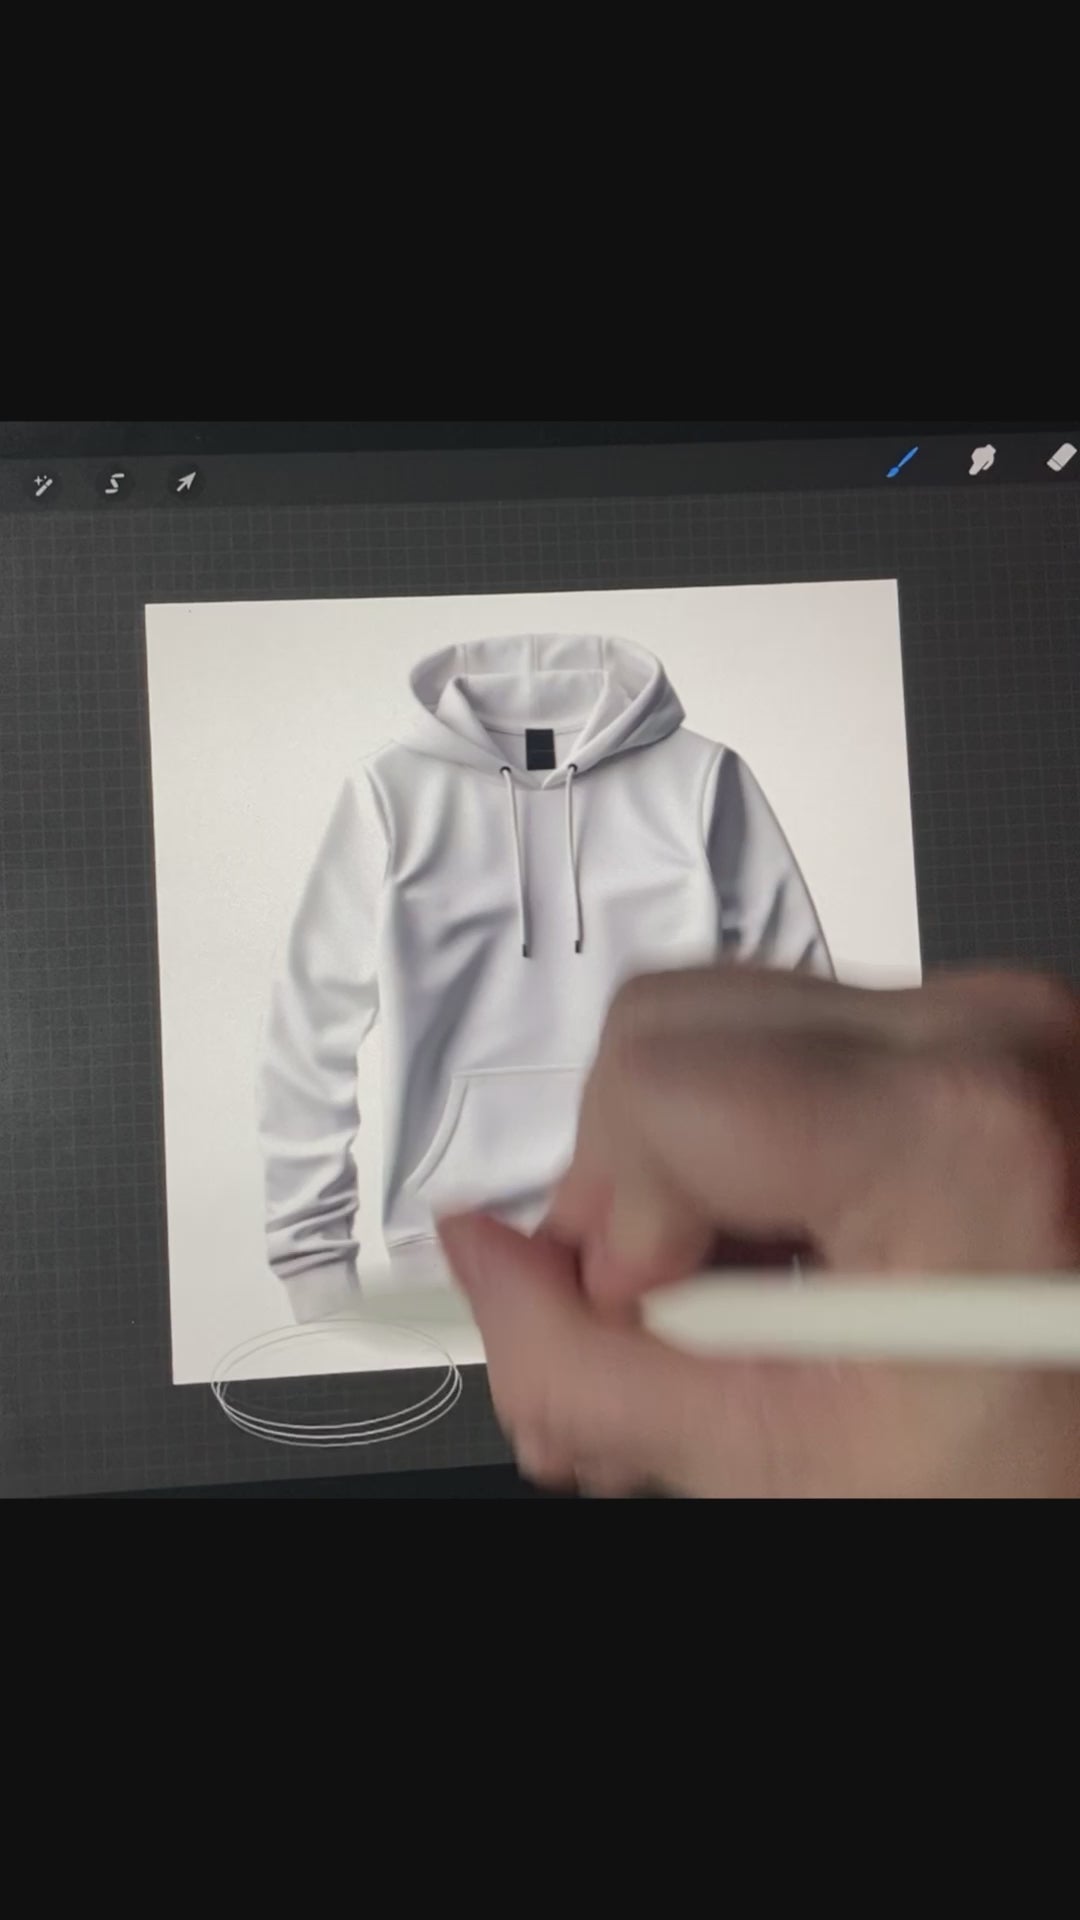Image resolution: width=1080 pixels, height=1920 pixels.
Task: Open the Adjustments magic wand menu
Action: (x=42, y=485)
